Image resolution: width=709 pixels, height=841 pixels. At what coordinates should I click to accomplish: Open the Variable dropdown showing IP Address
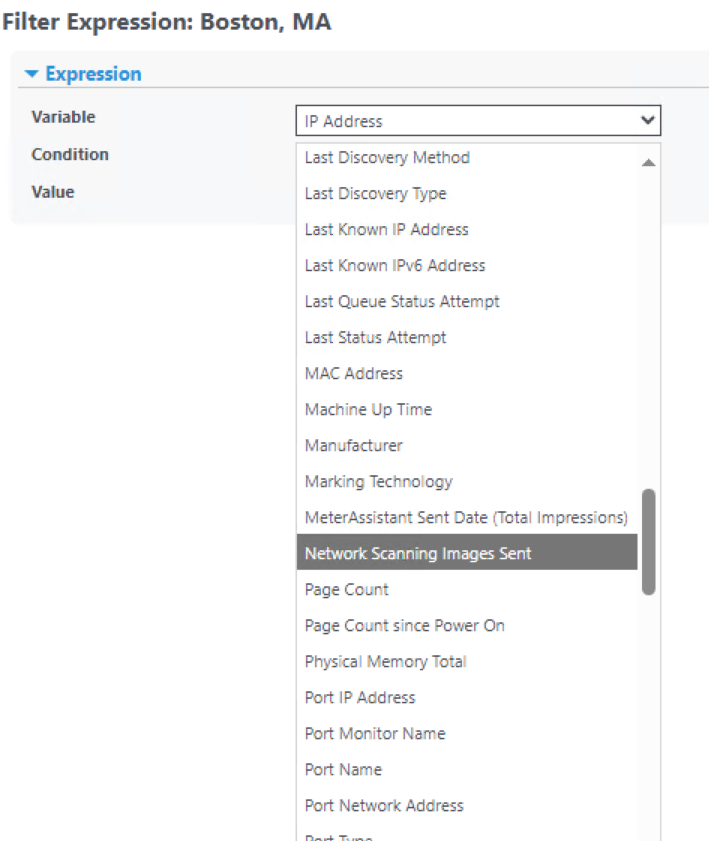(478, 121)
